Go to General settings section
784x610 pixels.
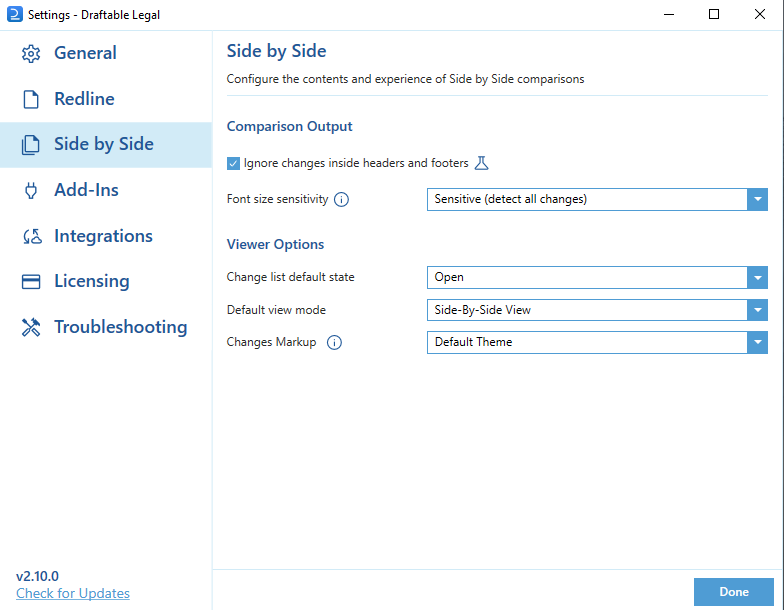click(106, 53)
